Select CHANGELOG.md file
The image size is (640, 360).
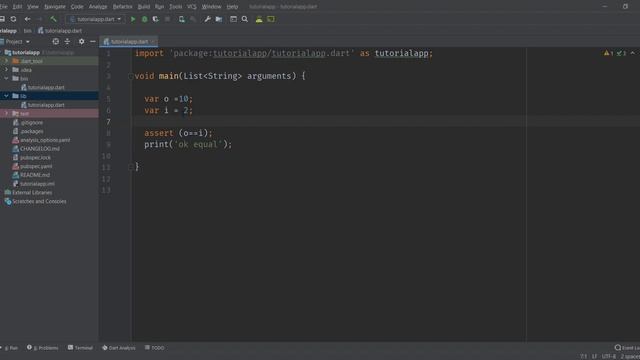click(36, 149)
